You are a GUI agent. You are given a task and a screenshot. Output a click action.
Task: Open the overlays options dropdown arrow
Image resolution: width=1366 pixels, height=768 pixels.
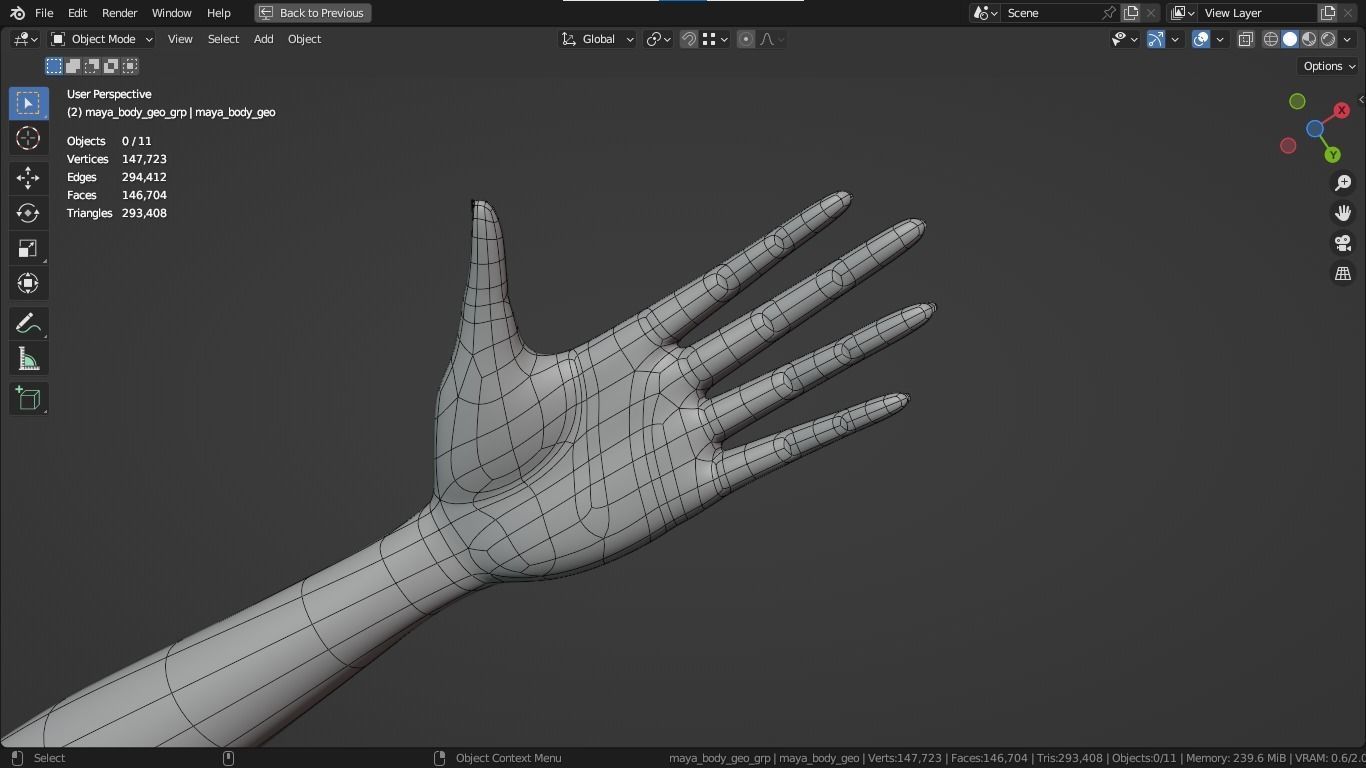tap(1220, 39)
